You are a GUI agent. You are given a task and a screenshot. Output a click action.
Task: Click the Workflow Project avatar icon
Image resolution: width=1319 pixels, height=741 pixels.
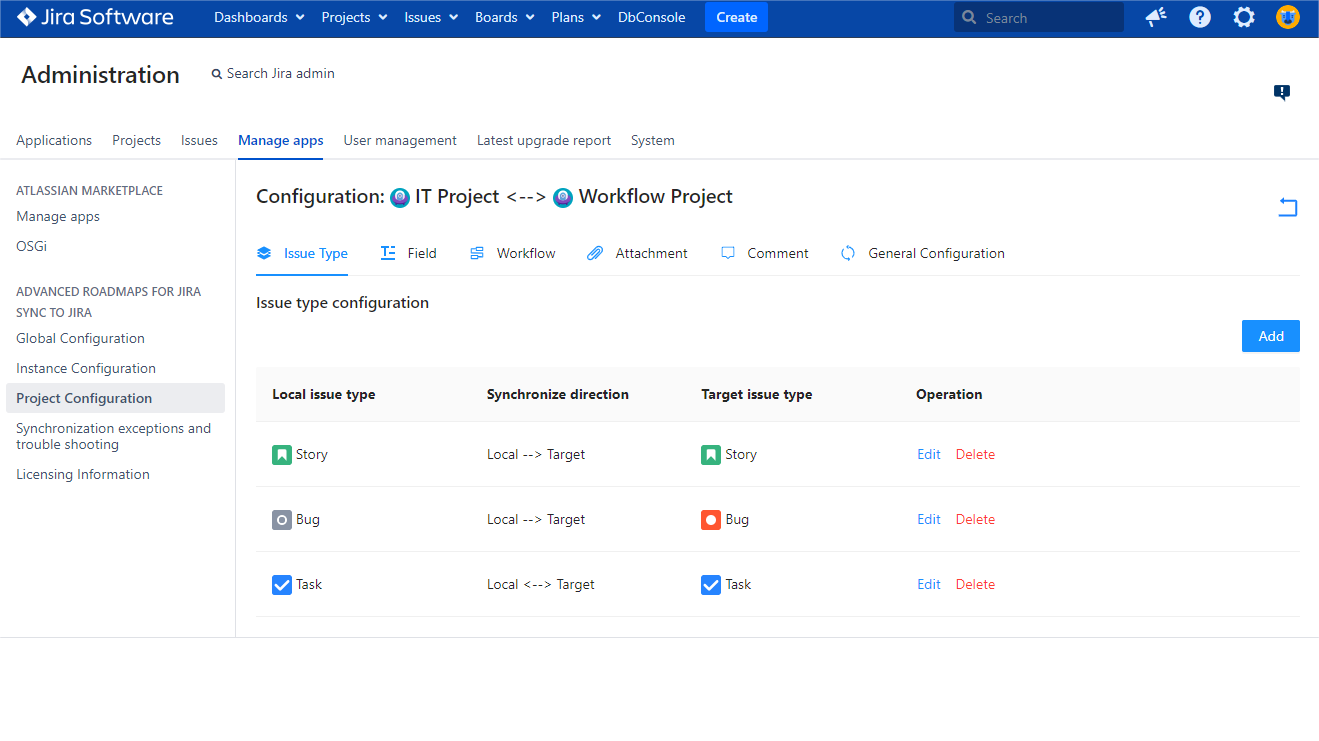pyautogui.click(x=563, y=197)
